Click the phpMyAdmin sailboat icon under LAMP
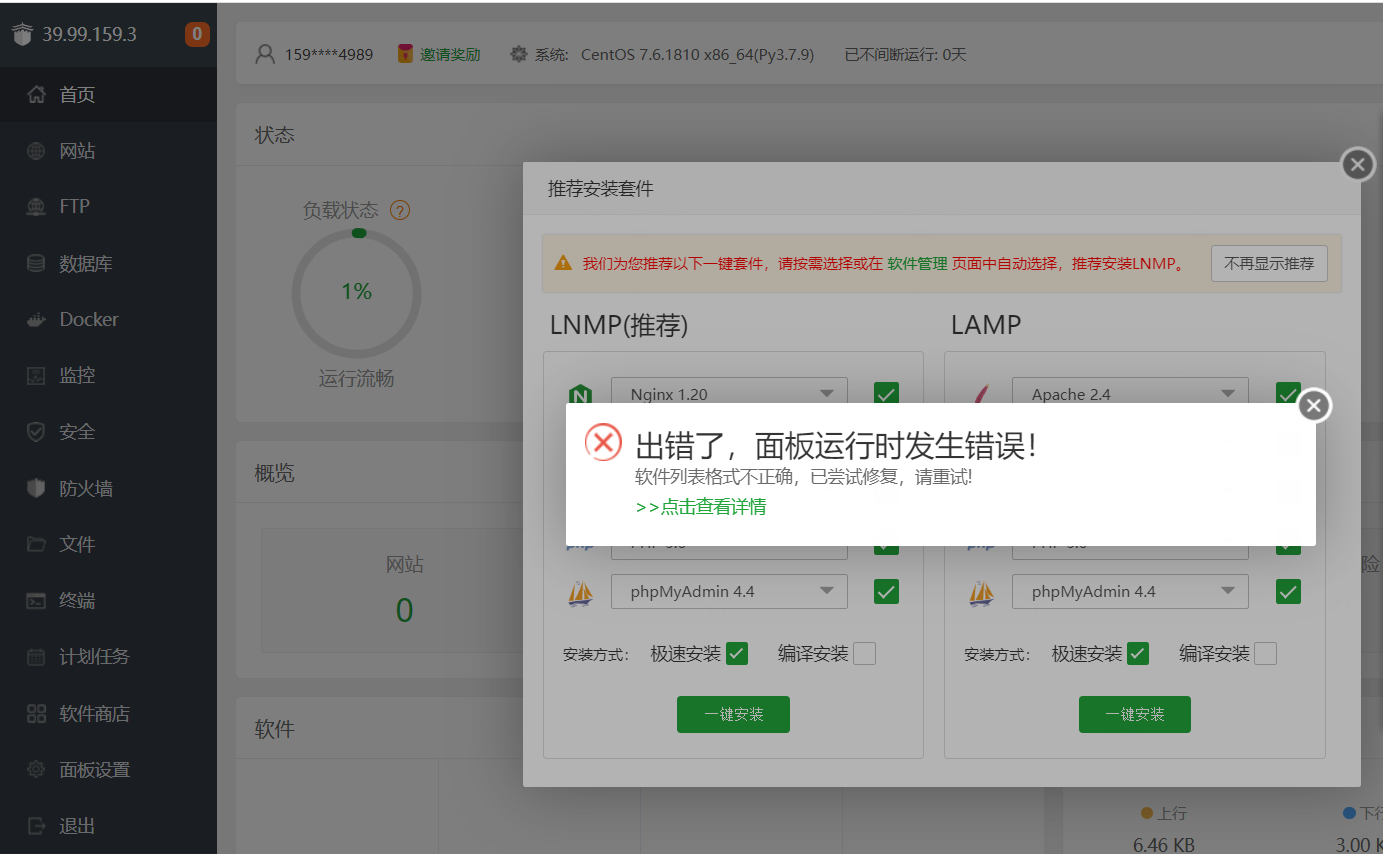Screen dimensions: 1383x854 click(x=982, y=592)
